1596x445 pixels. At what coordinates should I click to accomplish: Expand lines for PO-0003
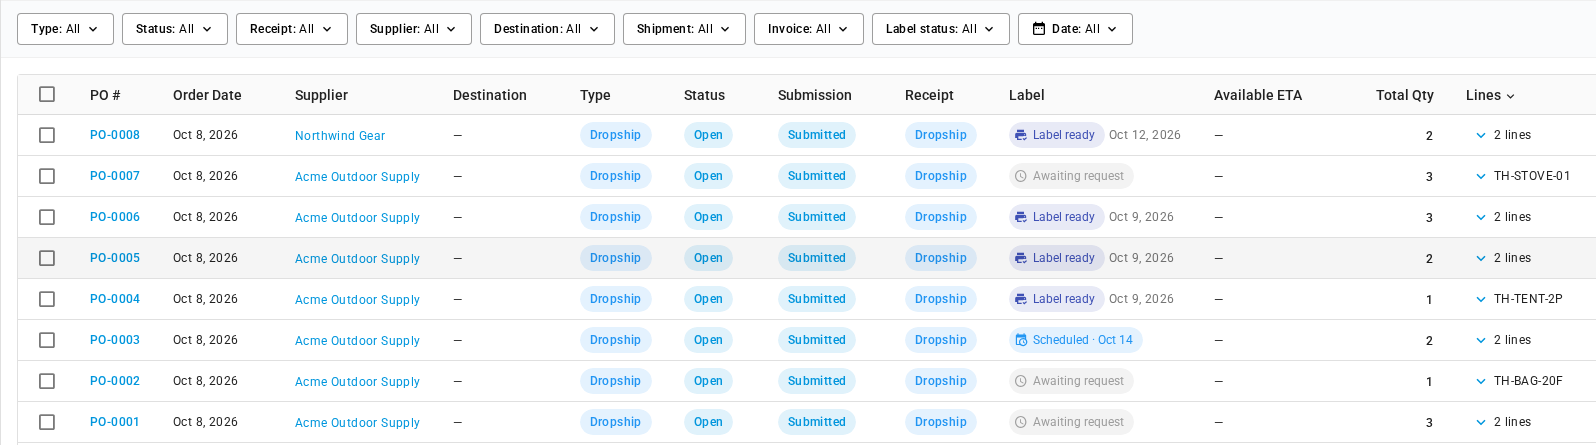1481,340
